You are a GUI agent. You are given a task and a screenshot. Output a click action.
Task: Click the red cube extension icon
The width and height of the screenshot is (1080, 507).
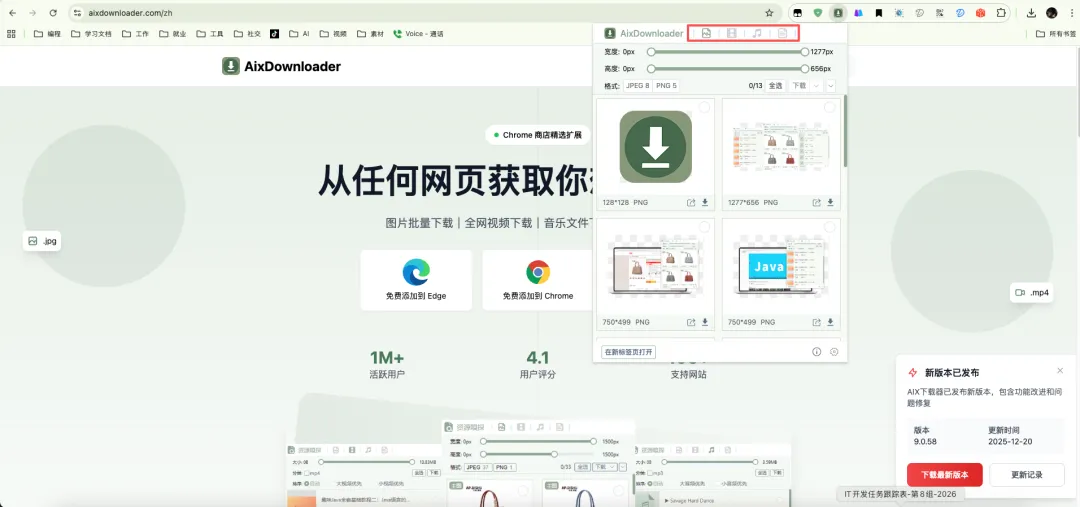coord(980,12)
